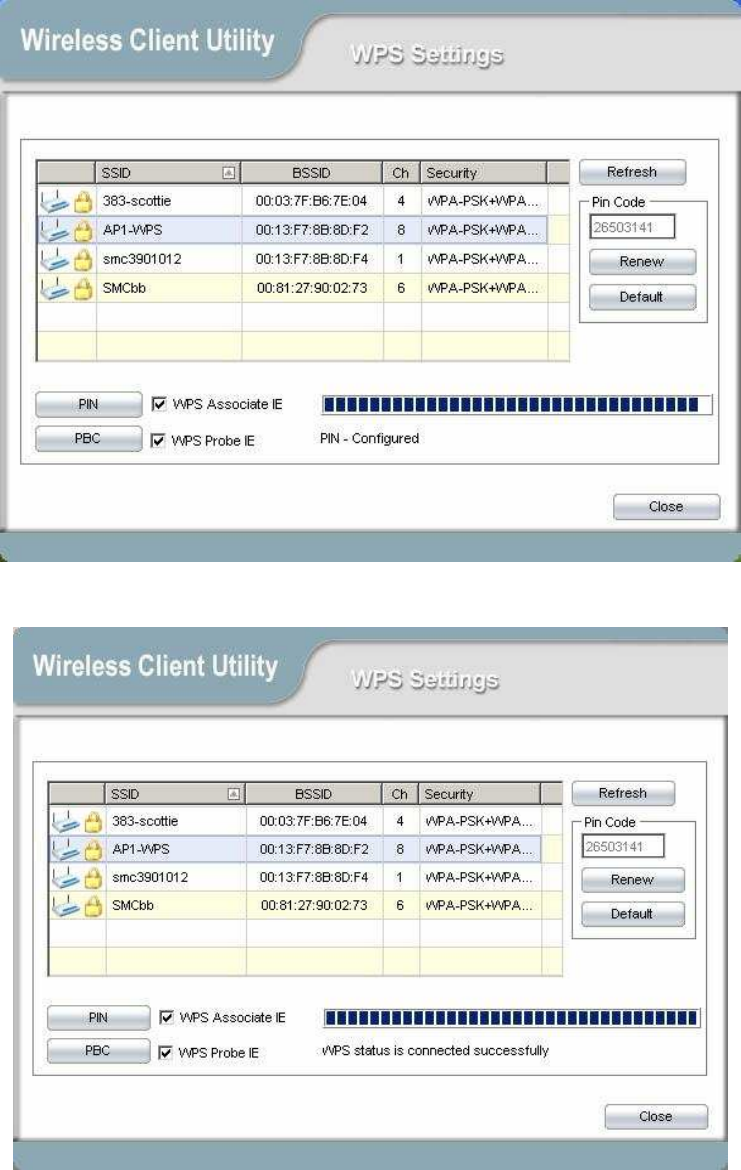Click Default in the upper PIN - Configured window
This screenshot has width=741, height=1170.
pos(642,297)
